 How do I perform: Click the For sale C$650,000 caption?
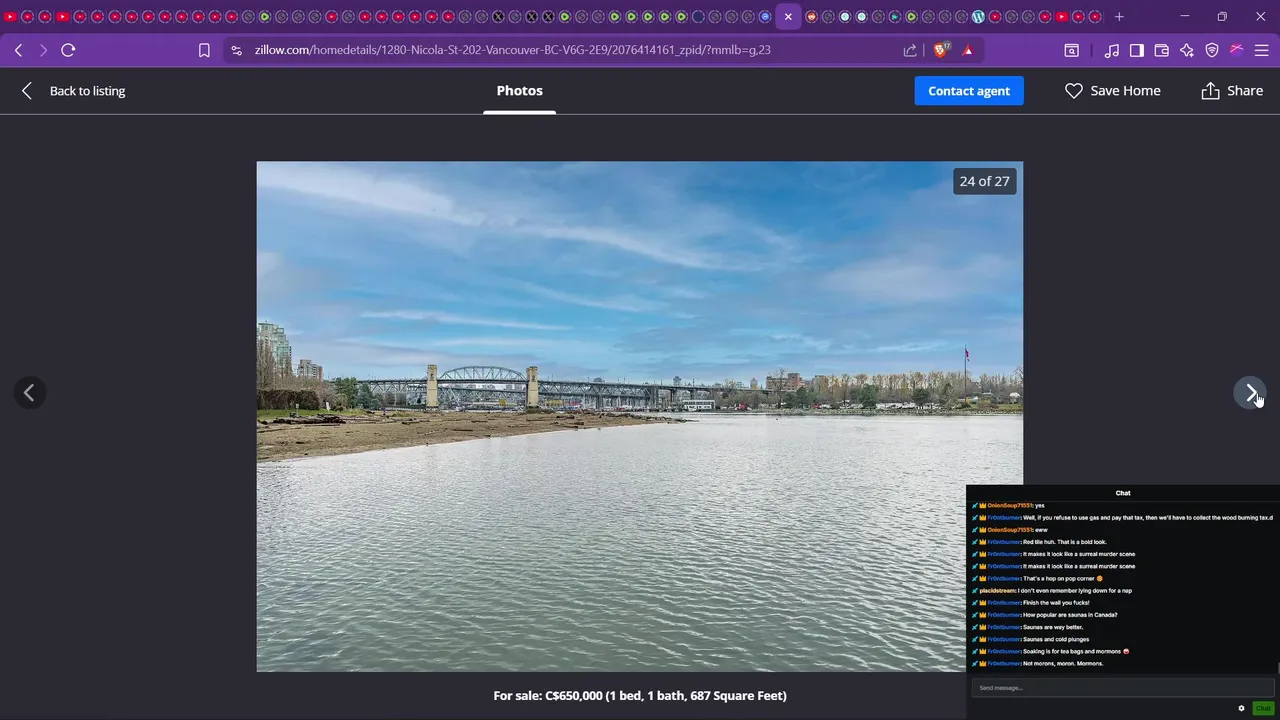640,695
